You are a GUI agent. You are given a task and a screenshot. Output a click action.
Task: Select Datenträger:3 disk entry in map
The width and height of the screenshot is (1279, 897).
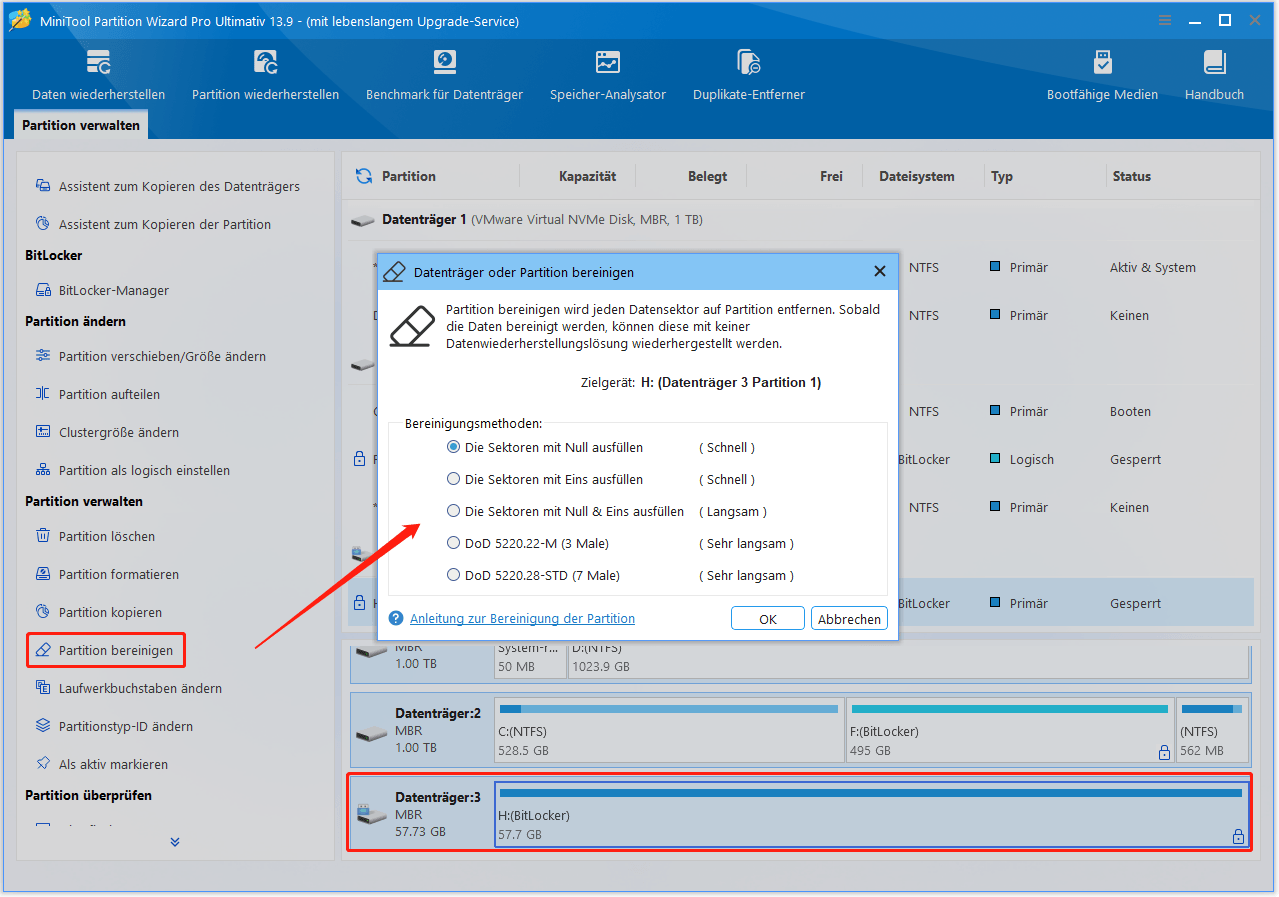click(422, 814)
